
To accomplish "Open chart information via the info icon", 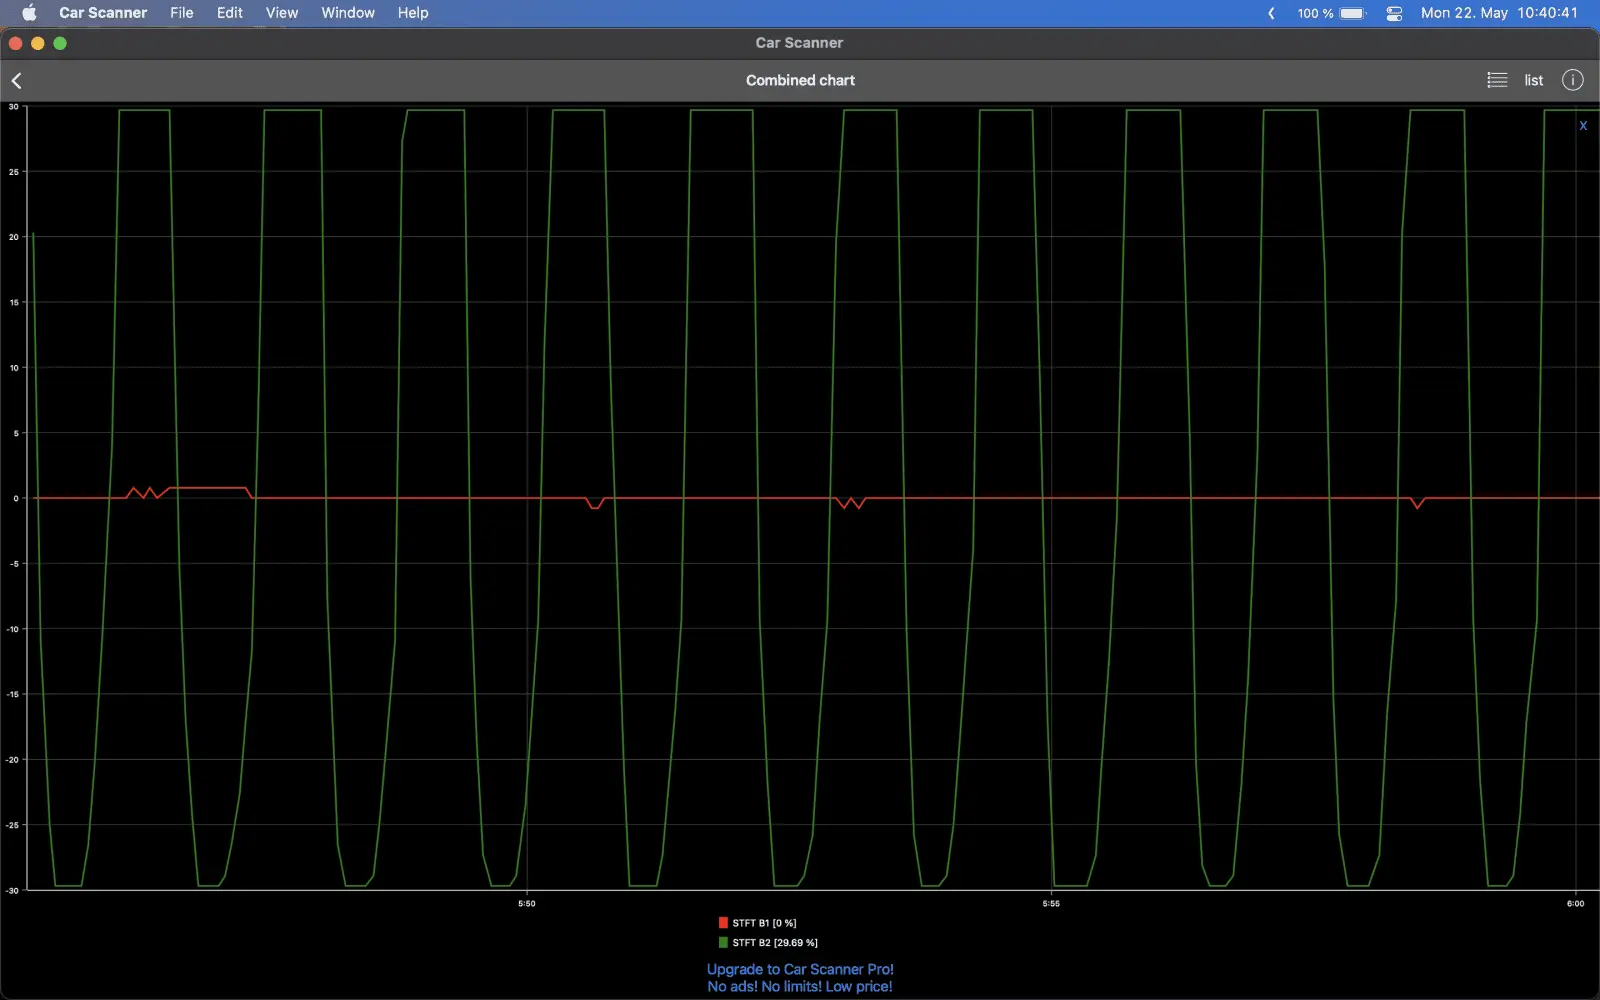I will [x=1572, y=80].
